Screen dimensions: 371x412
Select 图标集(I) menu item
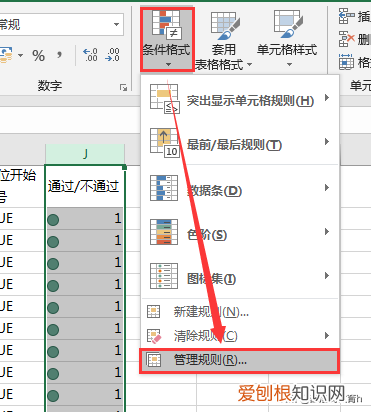(240, 276)
